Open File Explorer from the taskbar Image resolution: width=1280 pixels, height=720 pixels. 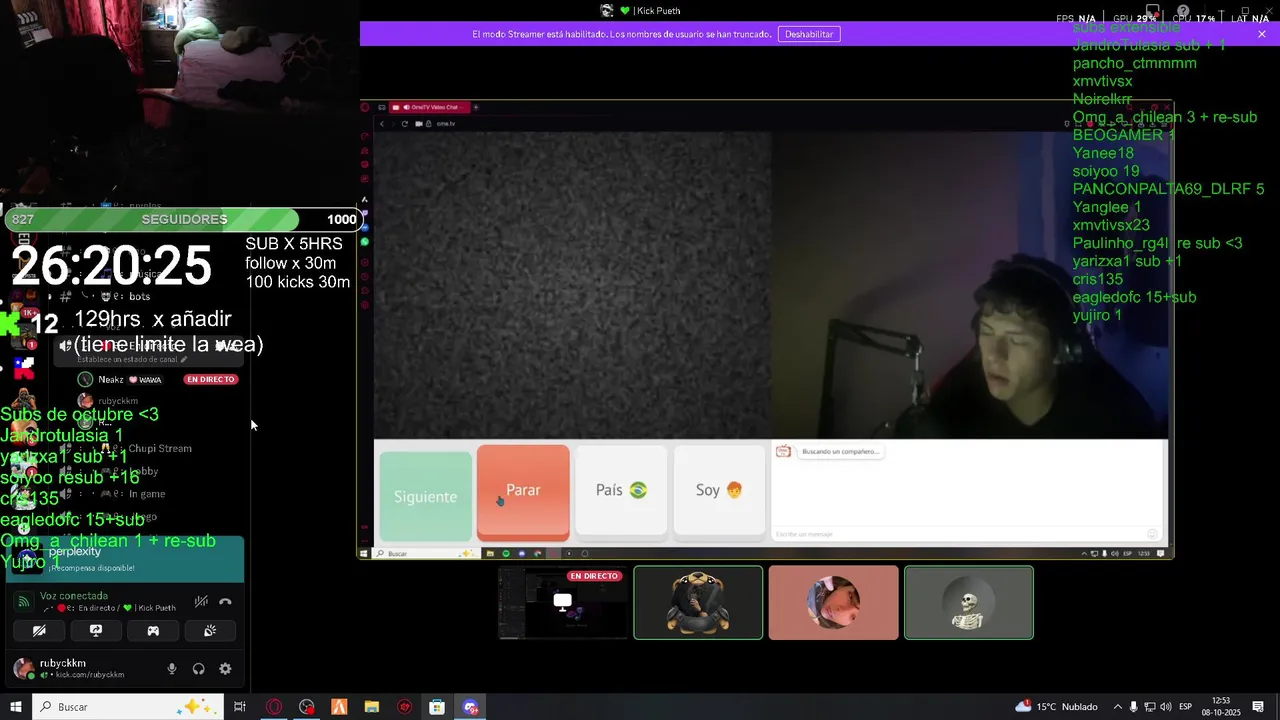tap(372, 707)
